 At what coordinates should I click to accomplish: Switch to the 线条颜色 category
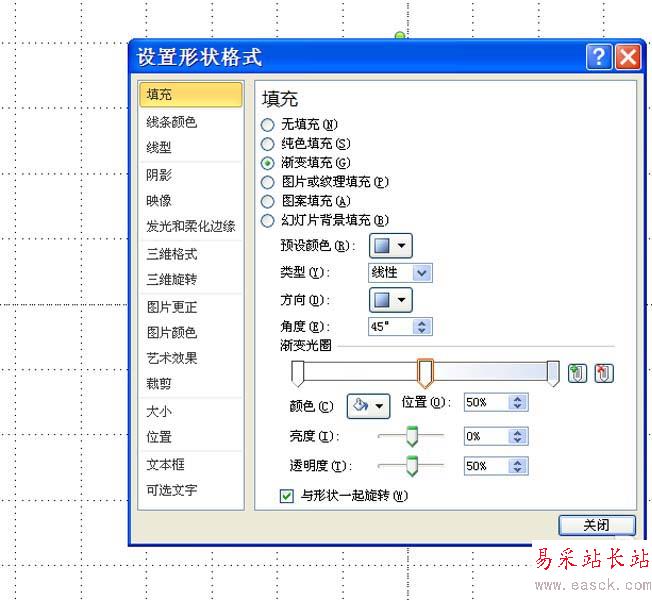point(191,122)
